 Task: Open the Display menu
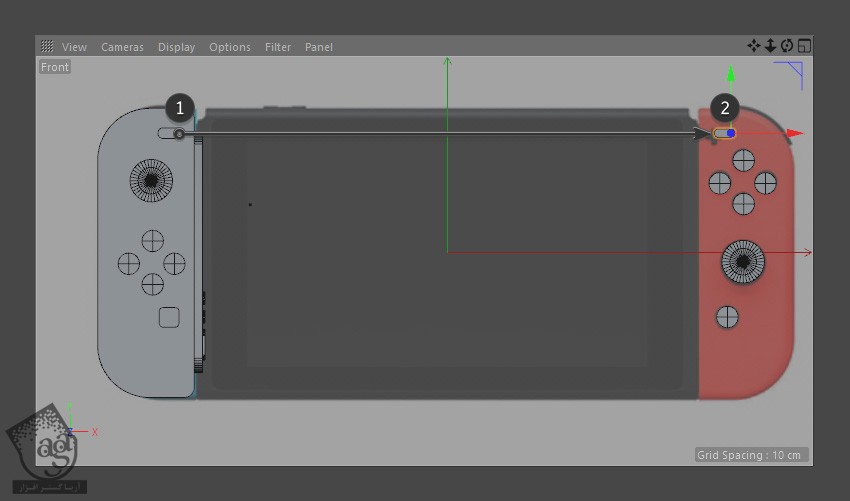pyautogui.click(x=176, y=47)
